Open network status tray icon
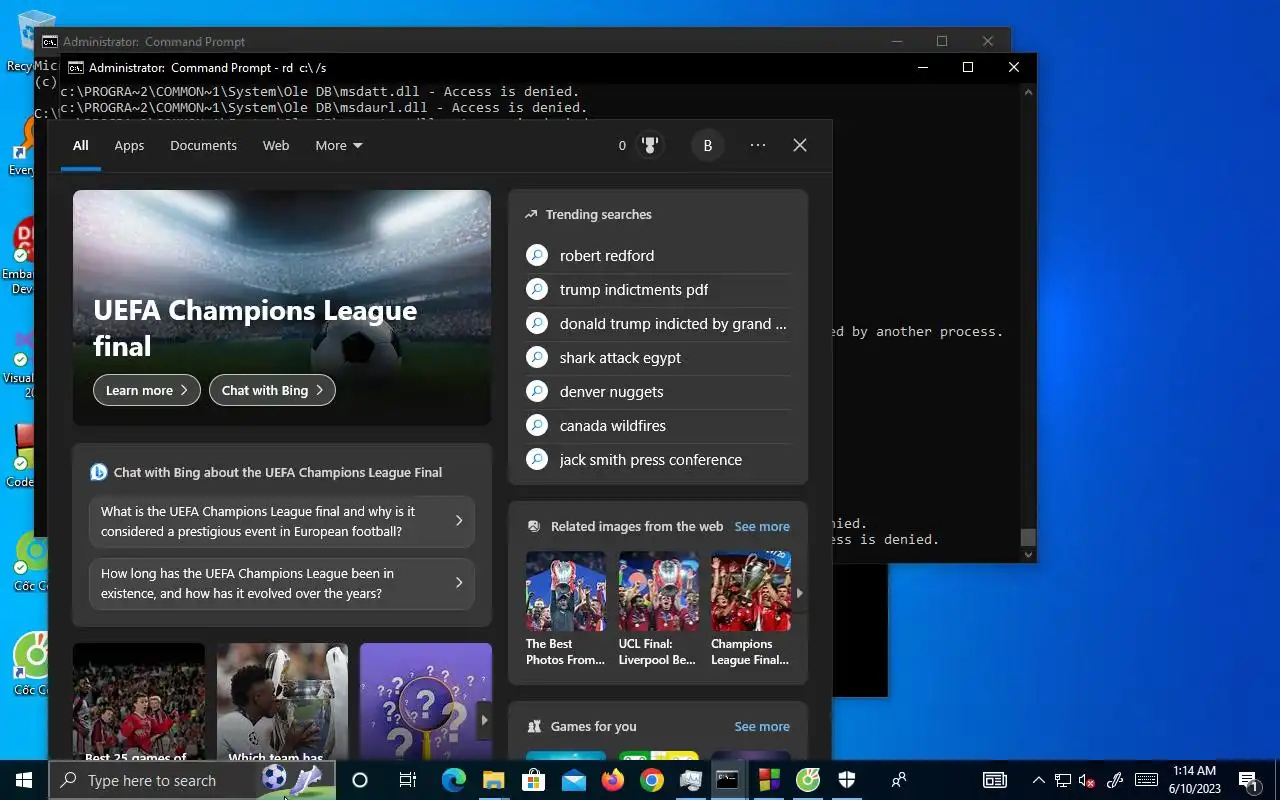Screen dimensions: 1280x800 [x=1063, y=780]
